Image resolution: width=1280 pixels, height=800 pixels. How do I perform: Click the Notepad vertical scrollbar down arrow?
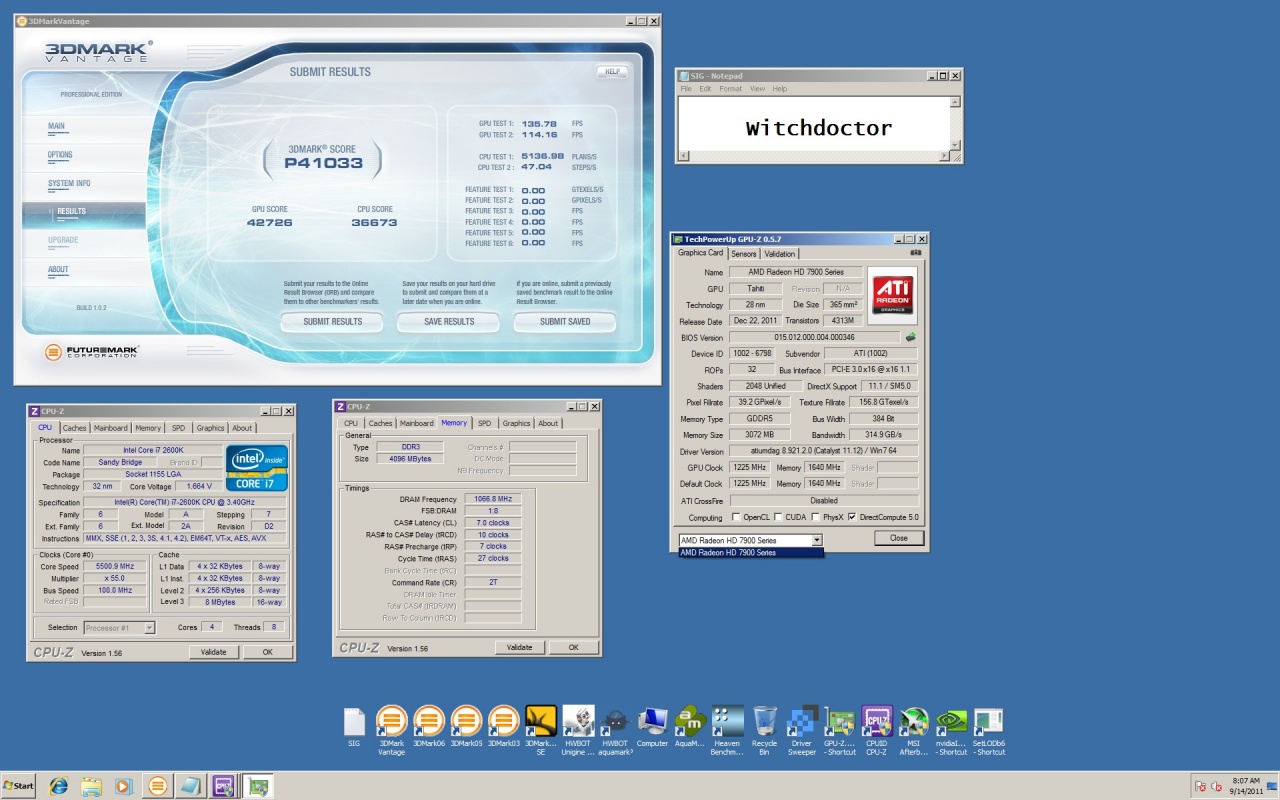(956, 145)
